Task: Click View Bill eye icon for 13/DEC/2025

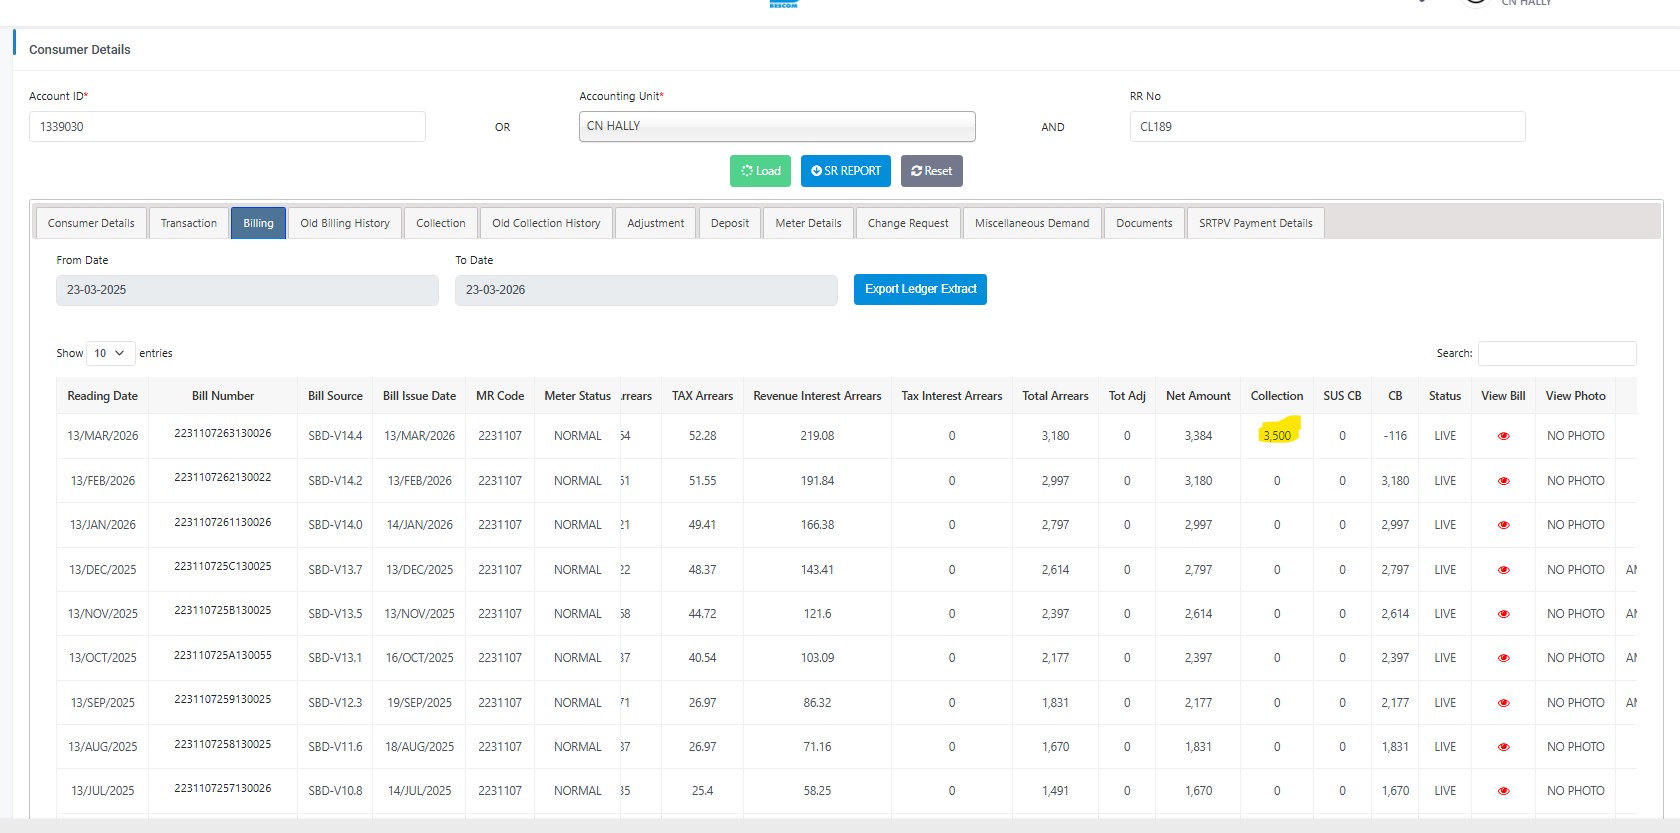Action: click(1503, 570)
